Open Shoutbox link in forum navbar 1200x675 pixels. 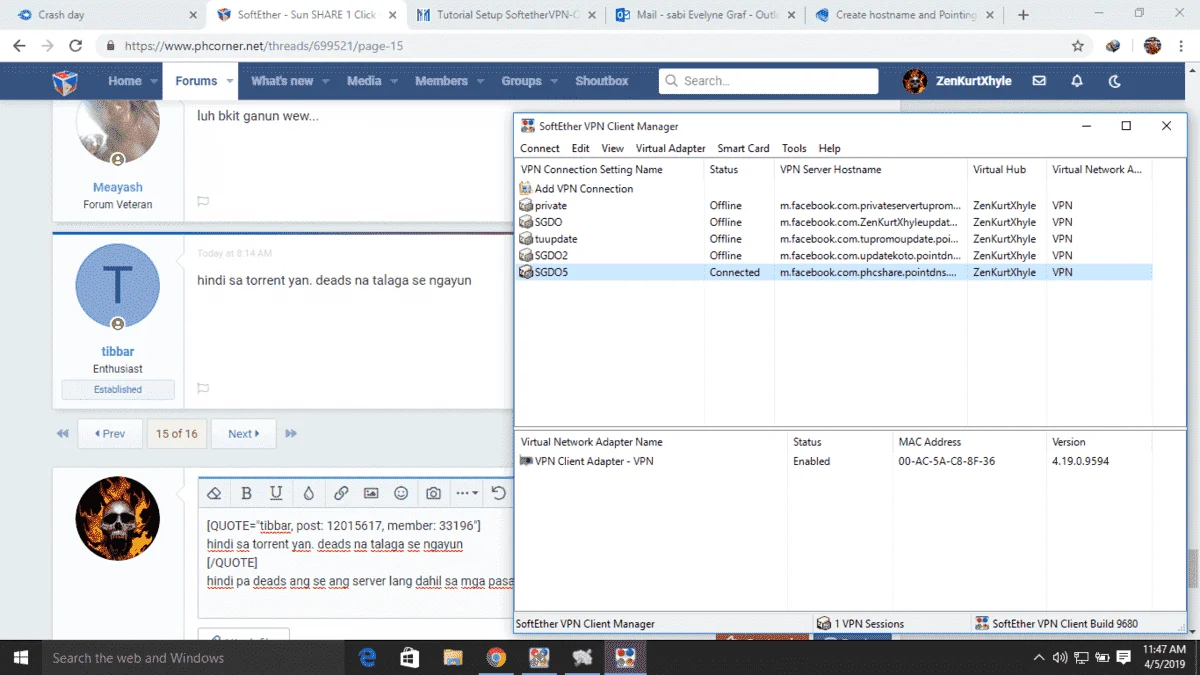click(602, 81)
